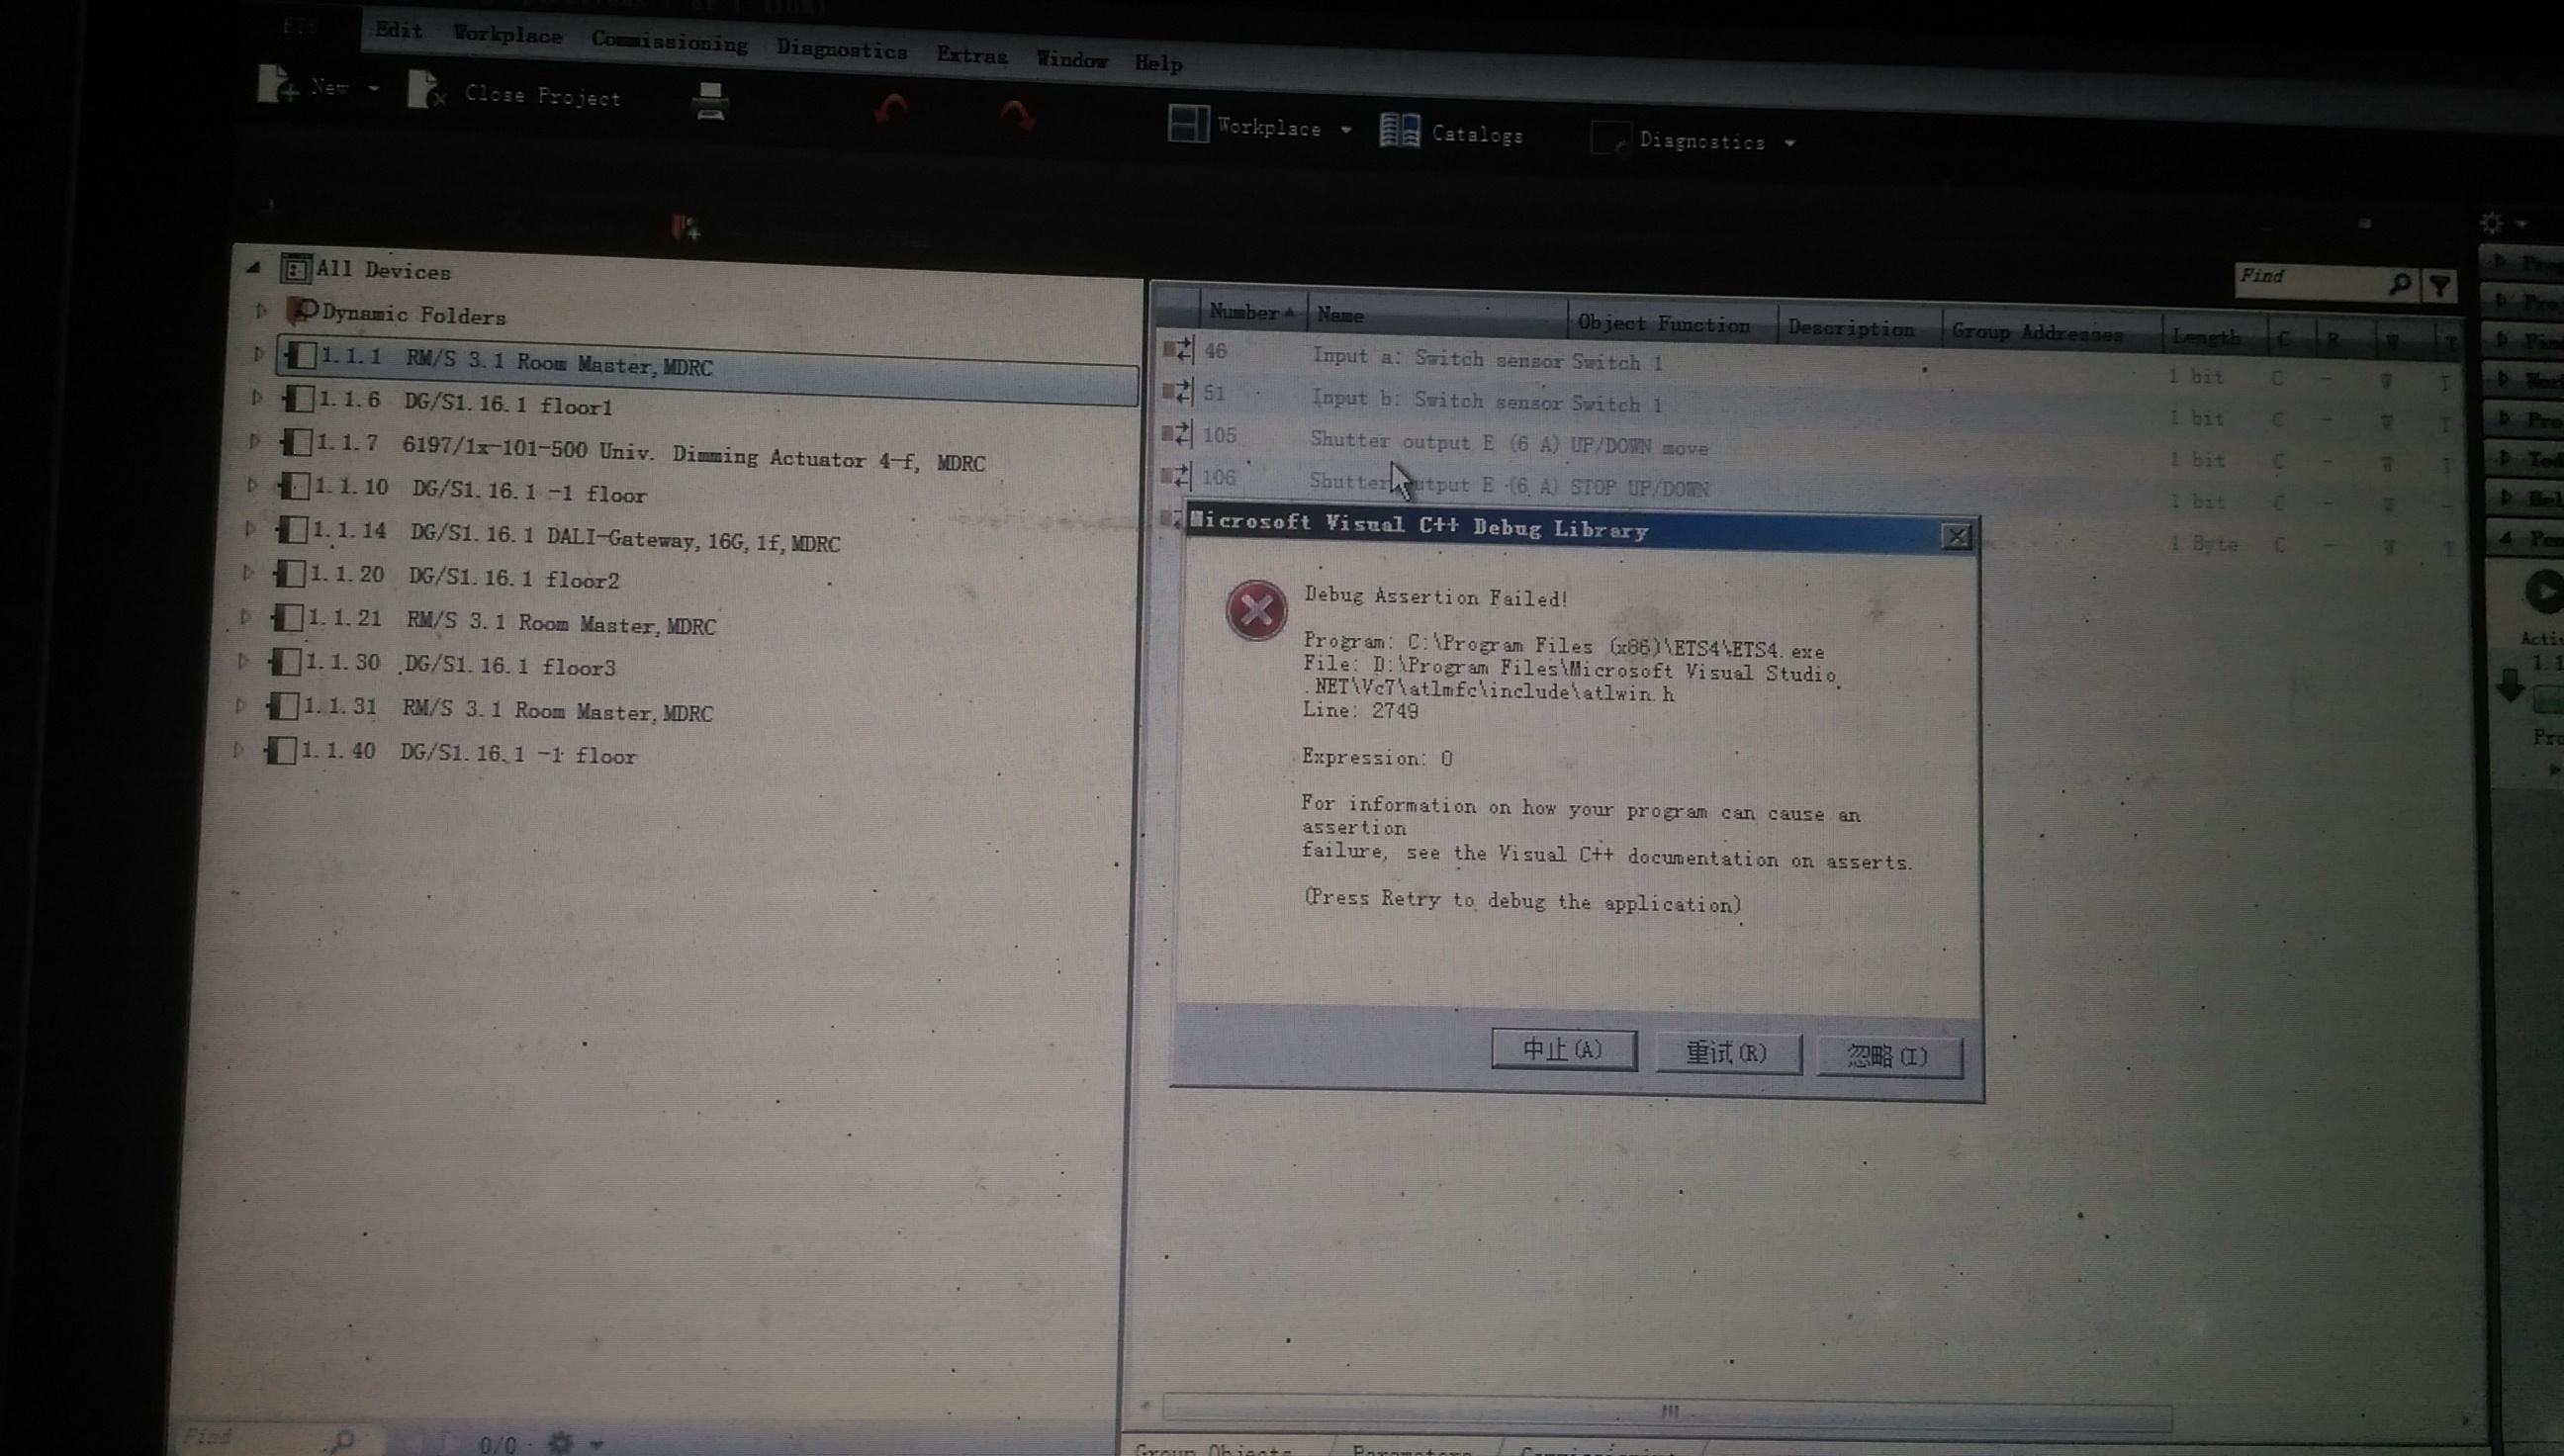Screen dimensions: 2564x1456
Task: Click the Workplace panel icon
Action: pos(1188,124)
